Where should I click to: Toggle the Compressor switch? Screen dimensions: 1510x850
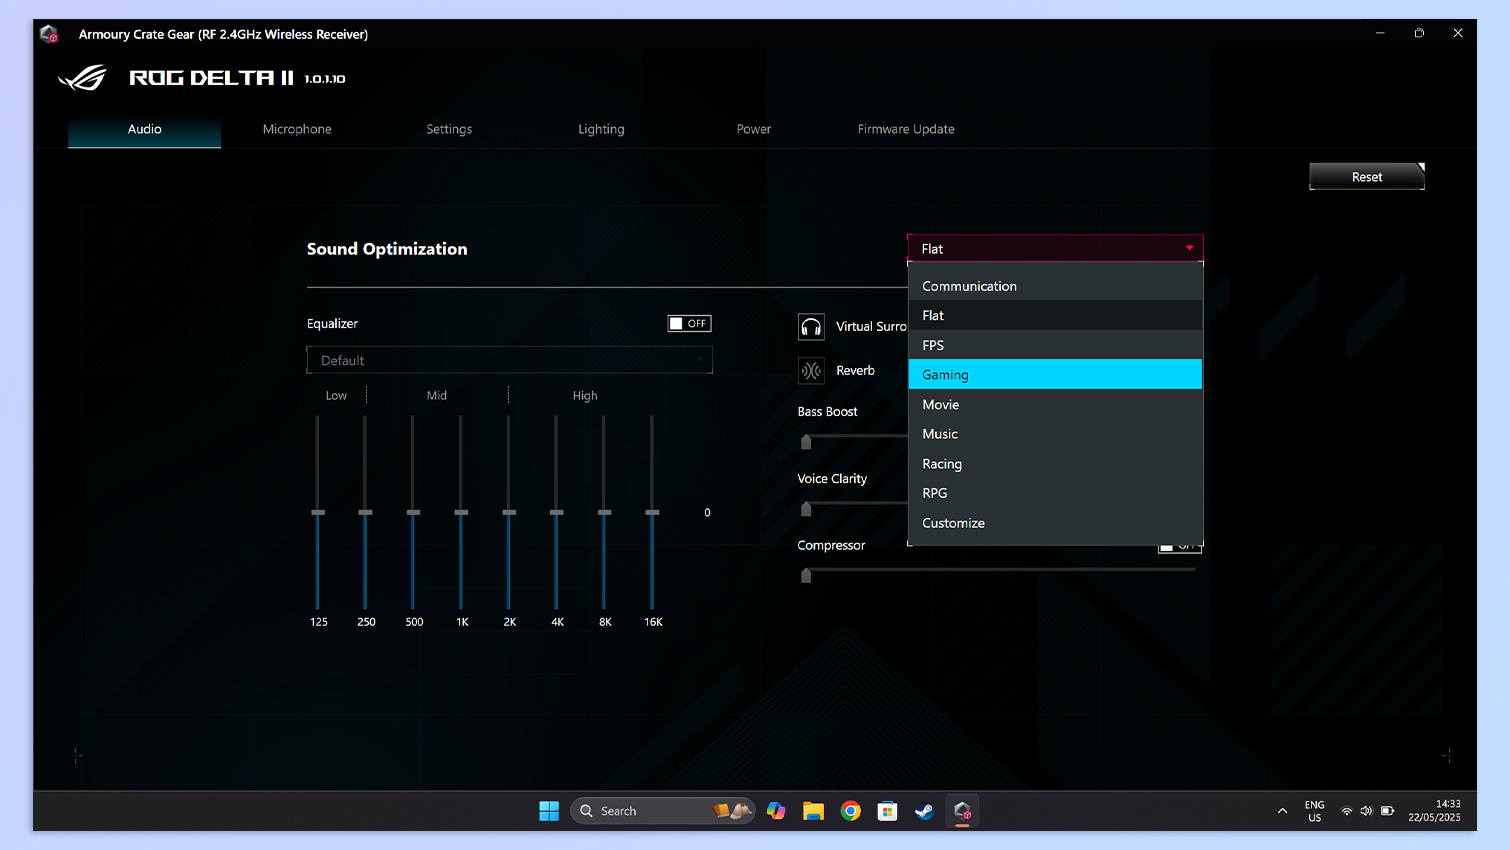[1179, 547]
